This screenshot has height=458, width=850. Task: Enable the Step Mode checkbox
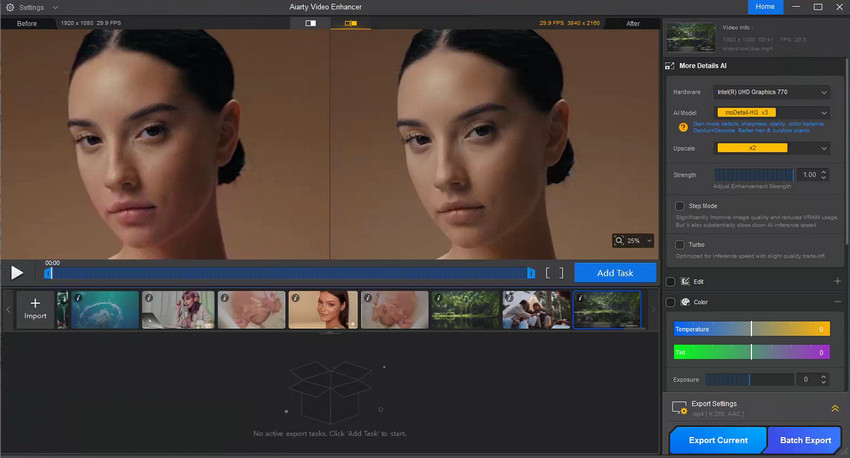coord(679,206)
